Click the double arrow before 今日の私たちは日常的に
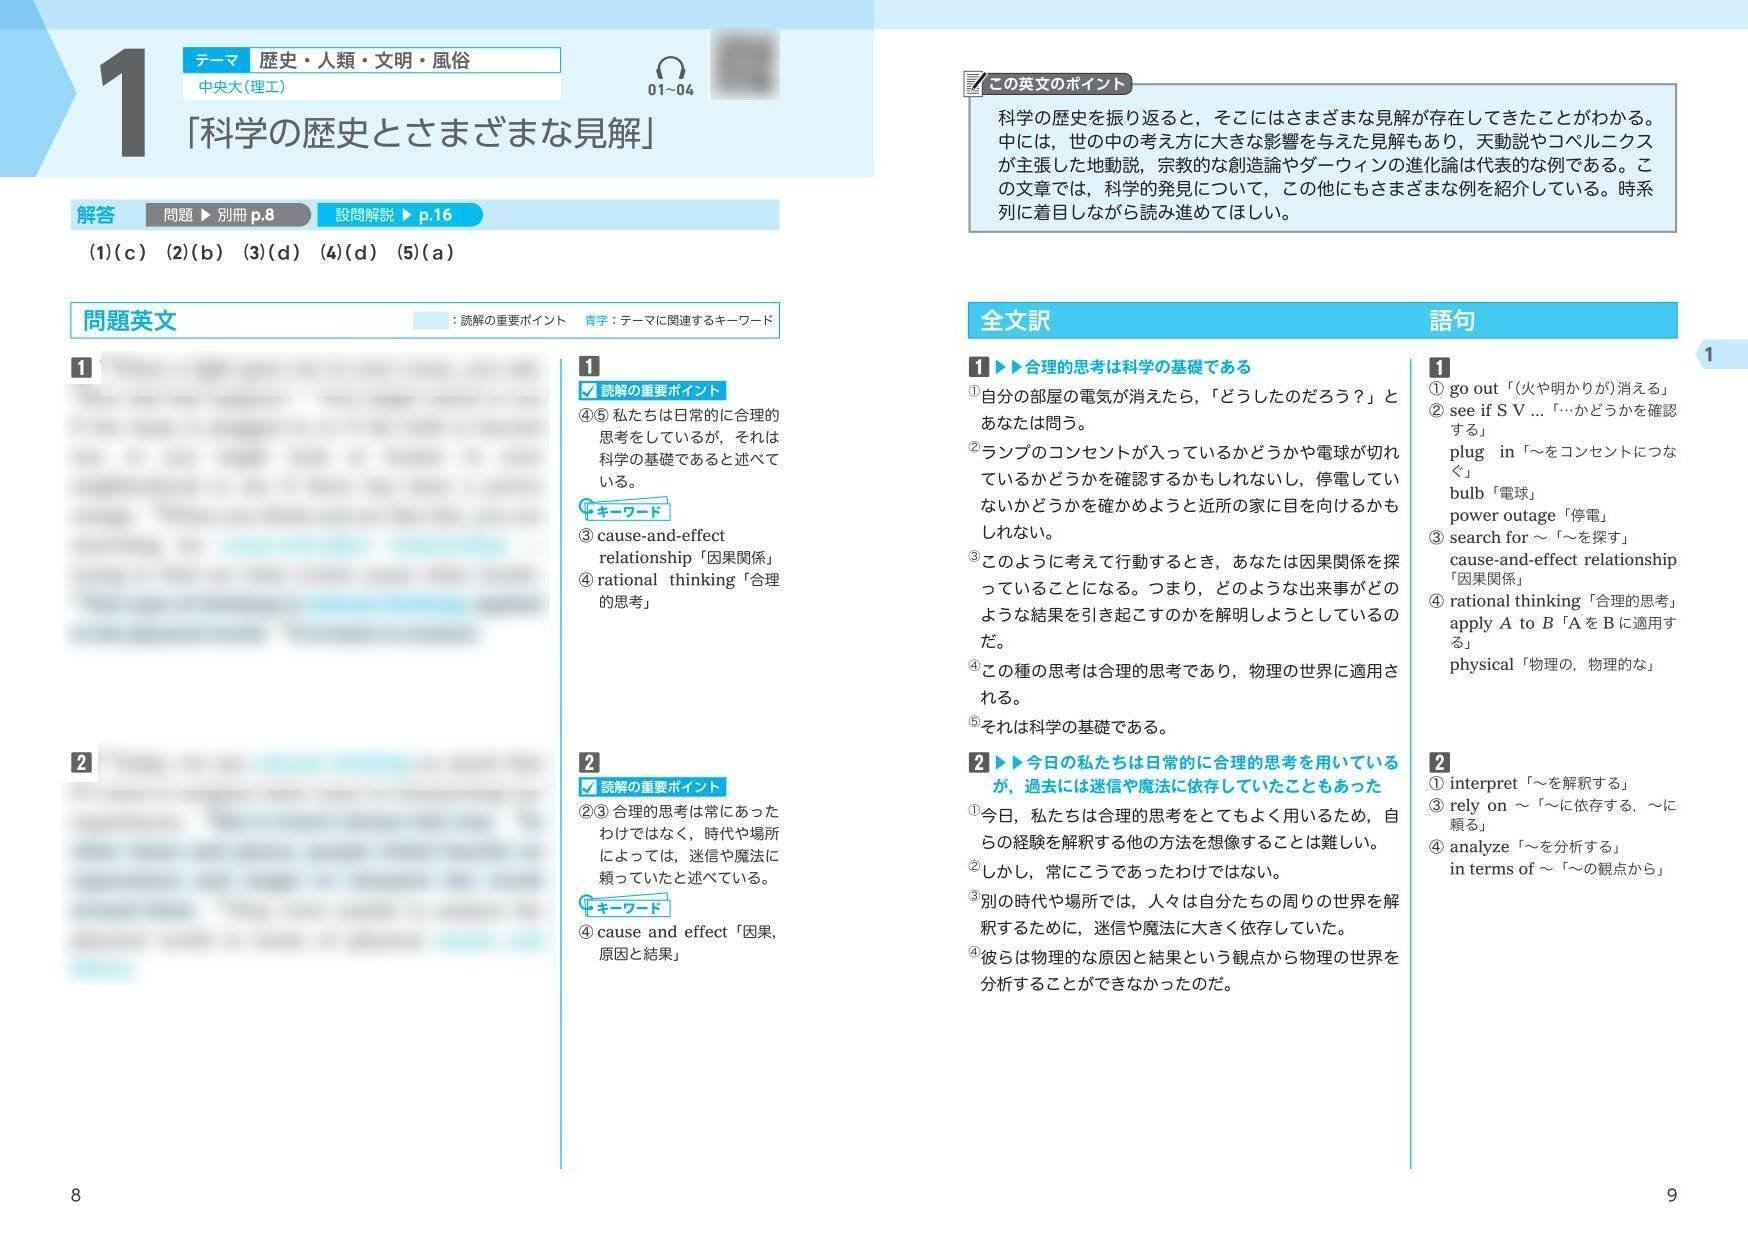 (1008, 762)
